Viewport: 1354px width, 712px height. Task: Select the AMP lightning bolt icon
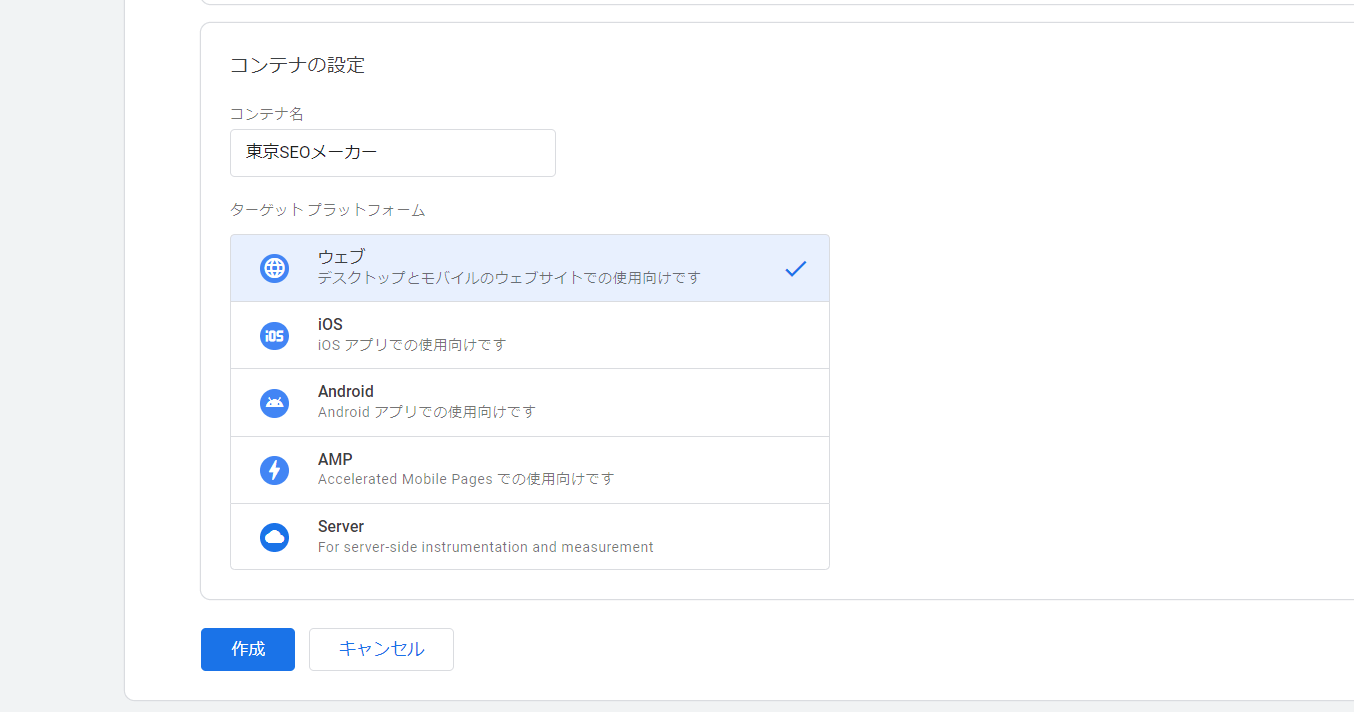coord(274,470)
